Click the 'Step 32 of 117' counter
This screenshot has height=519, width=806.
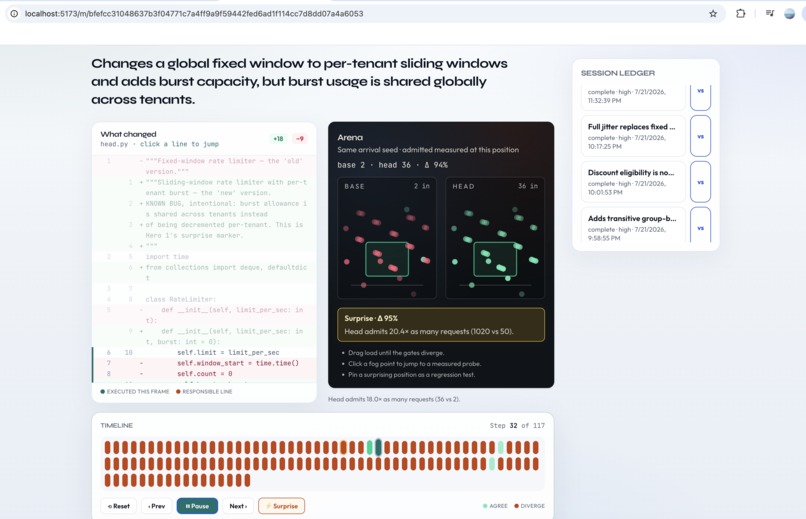(x=517, y=425)
